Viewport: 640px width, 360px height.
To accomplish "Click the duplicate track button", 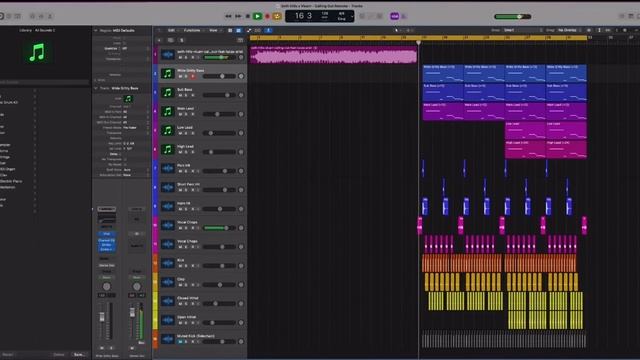I will 171,40.
